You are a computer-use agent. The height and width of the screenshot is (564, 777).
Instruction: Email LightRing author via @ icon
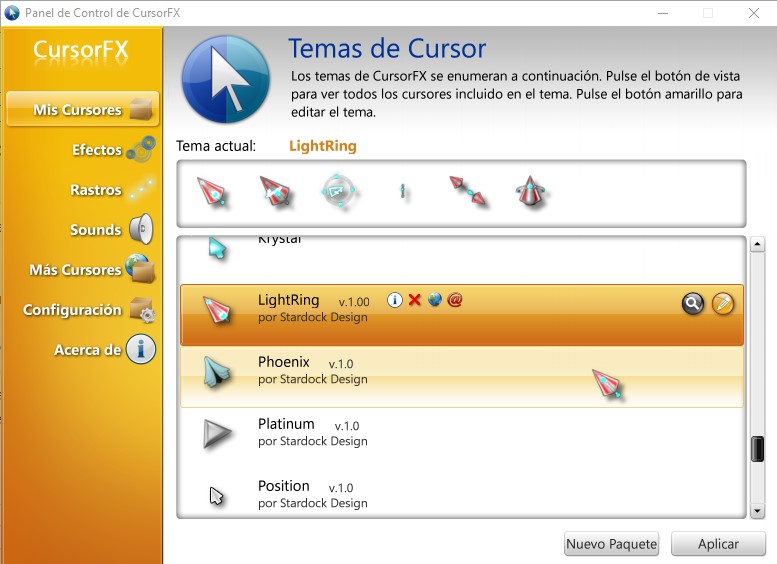point(454,299)
